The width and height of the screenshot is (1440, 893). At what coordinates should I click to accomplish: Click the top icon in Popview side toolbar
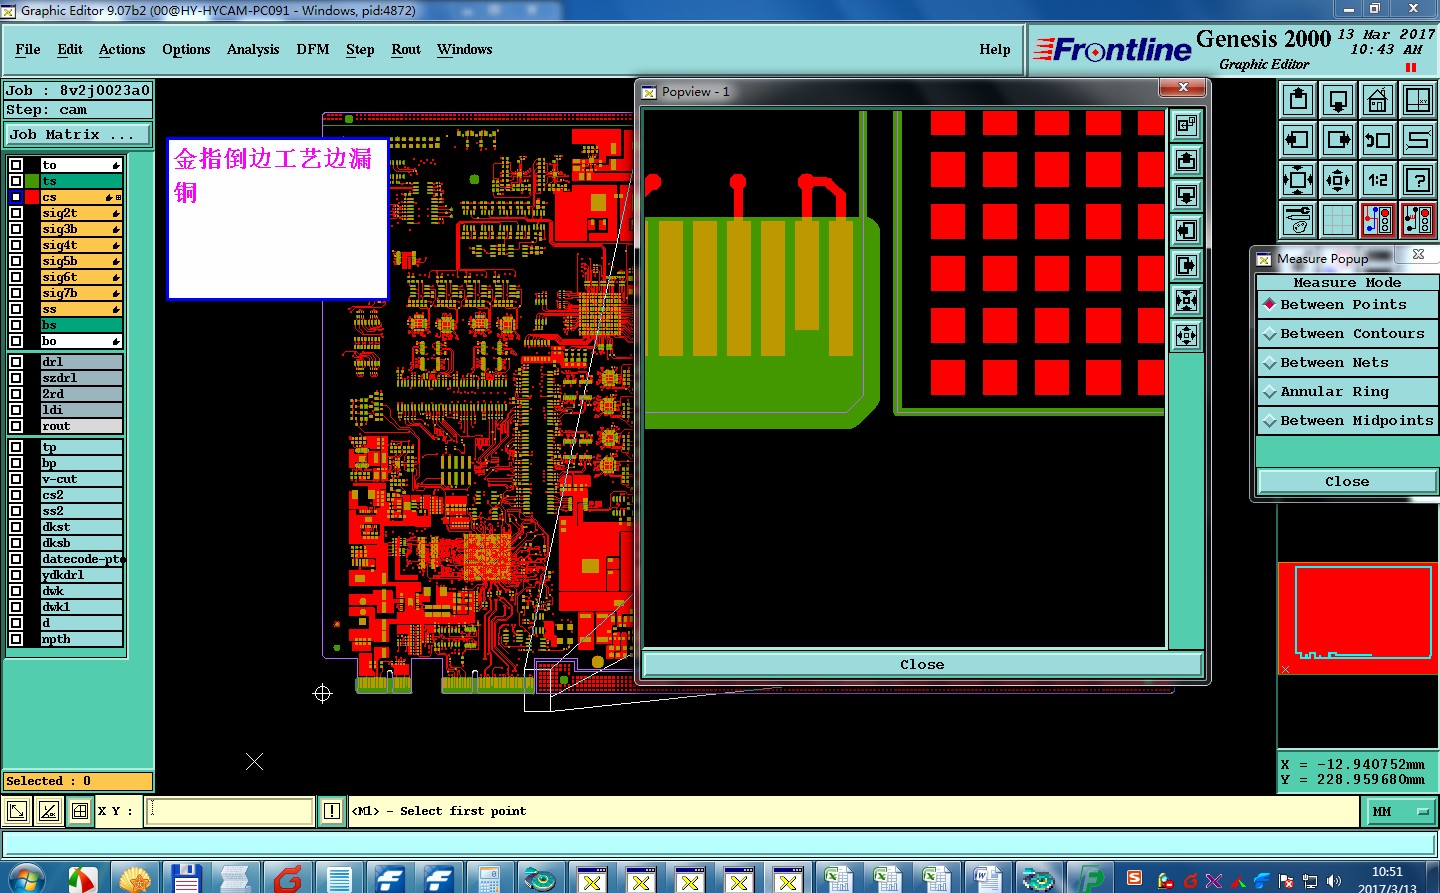click(x=1186, y=125)
